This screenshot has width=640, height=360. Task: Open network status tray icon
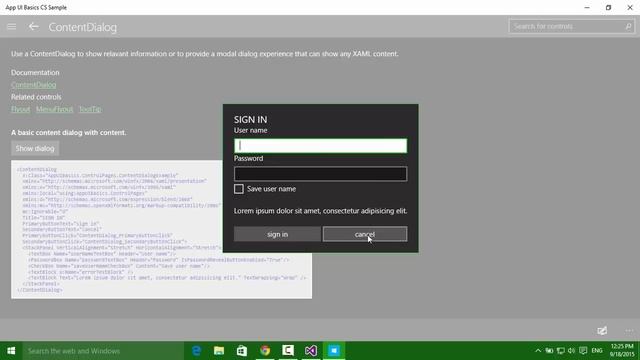[x=561, y=351]
